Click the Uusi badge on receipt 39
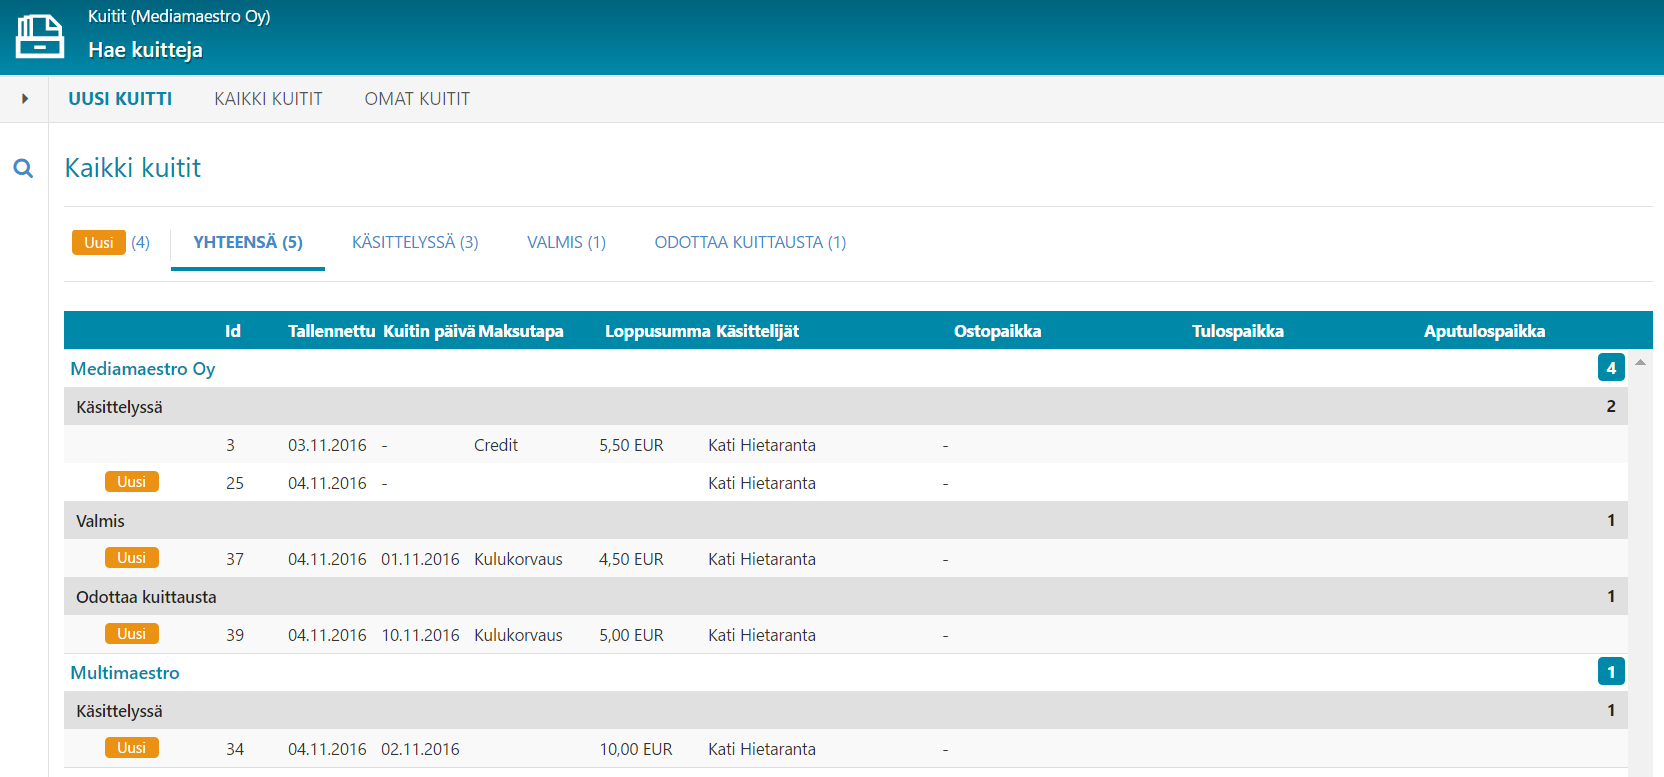The width and height of the screenshot is (1664, 777). tap(131, 634)
